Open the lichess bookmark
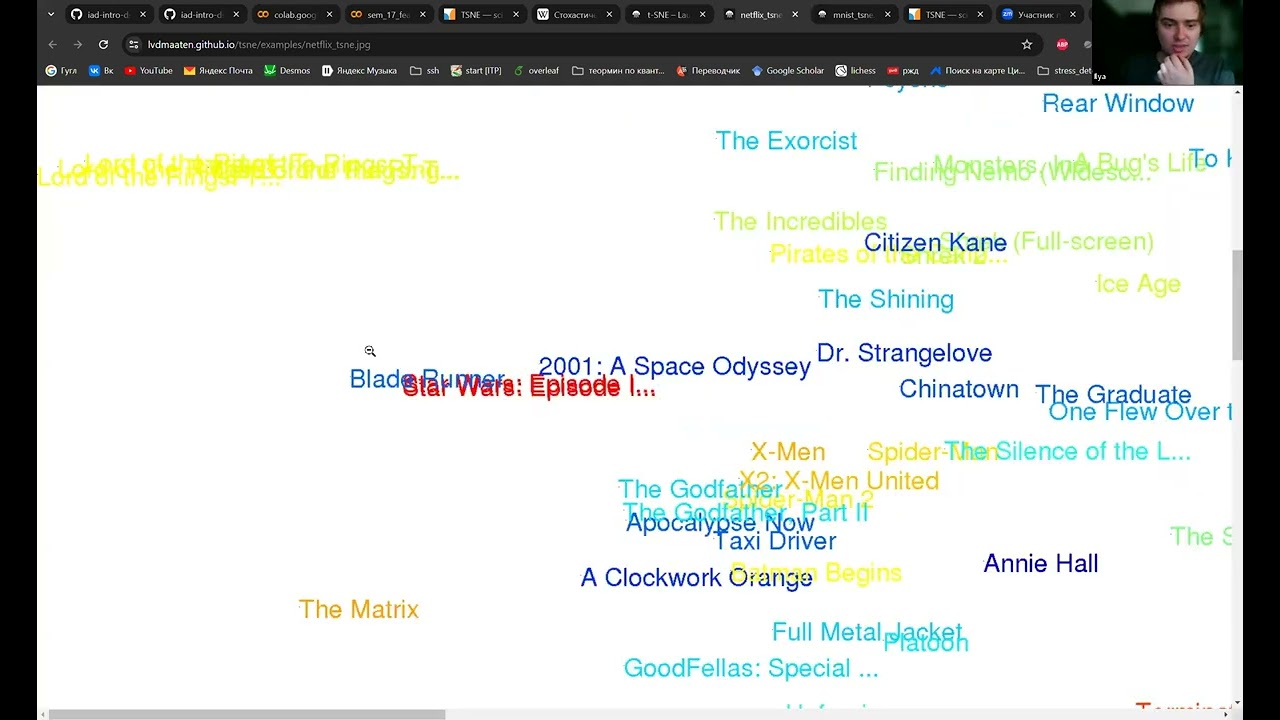Screen dimensions: 1280x720 855,71
